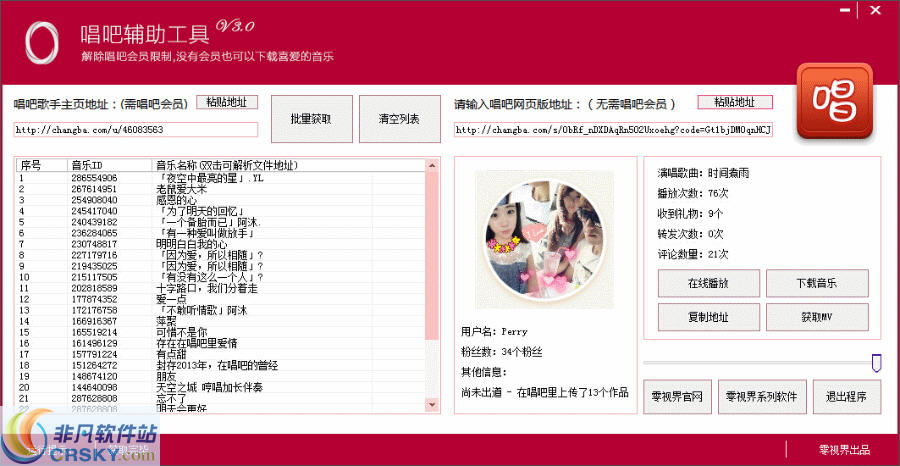Click the 在线播放 button
The width and height of the screenshot is (900, 466).
709,283
